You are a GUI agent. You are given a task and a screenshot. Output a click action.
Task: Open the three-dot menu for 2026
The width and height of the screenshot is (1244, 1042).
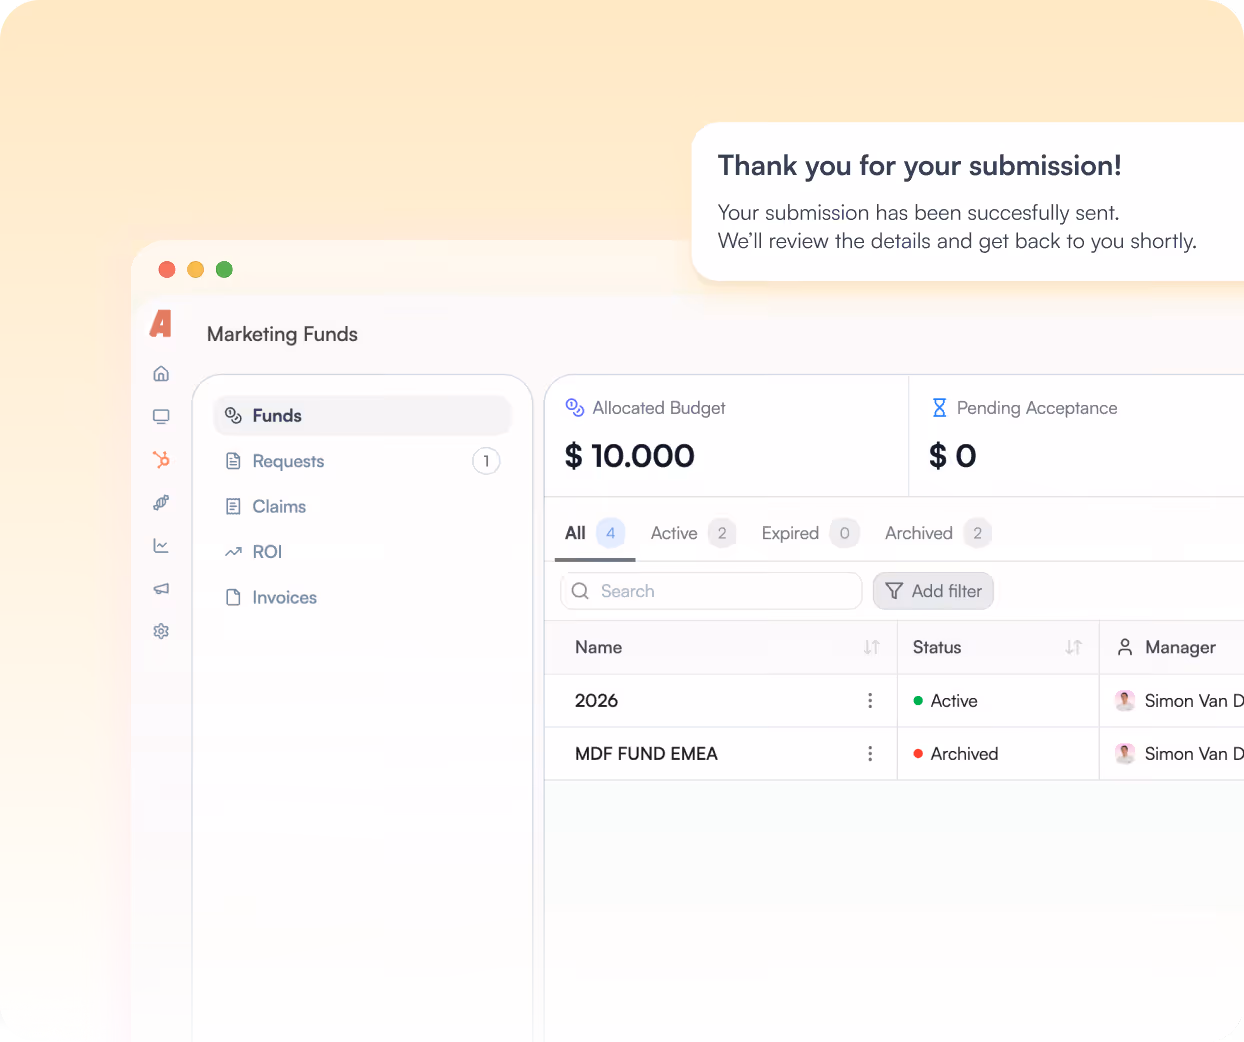(x=870, y=701)
